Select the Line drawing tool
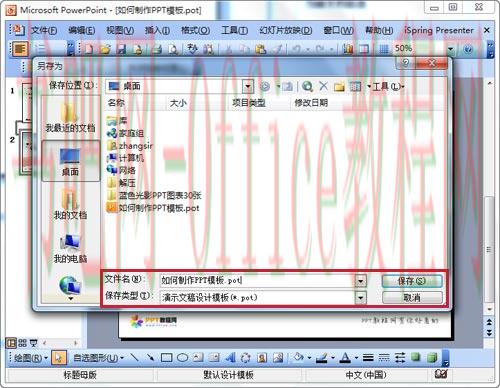500x388 pixels. [134, 358]
